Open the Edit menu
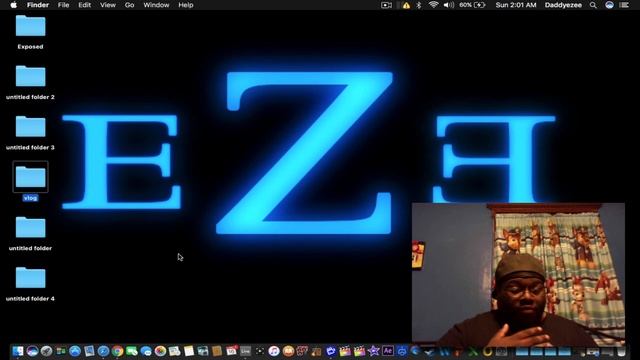 coord(84,5)
